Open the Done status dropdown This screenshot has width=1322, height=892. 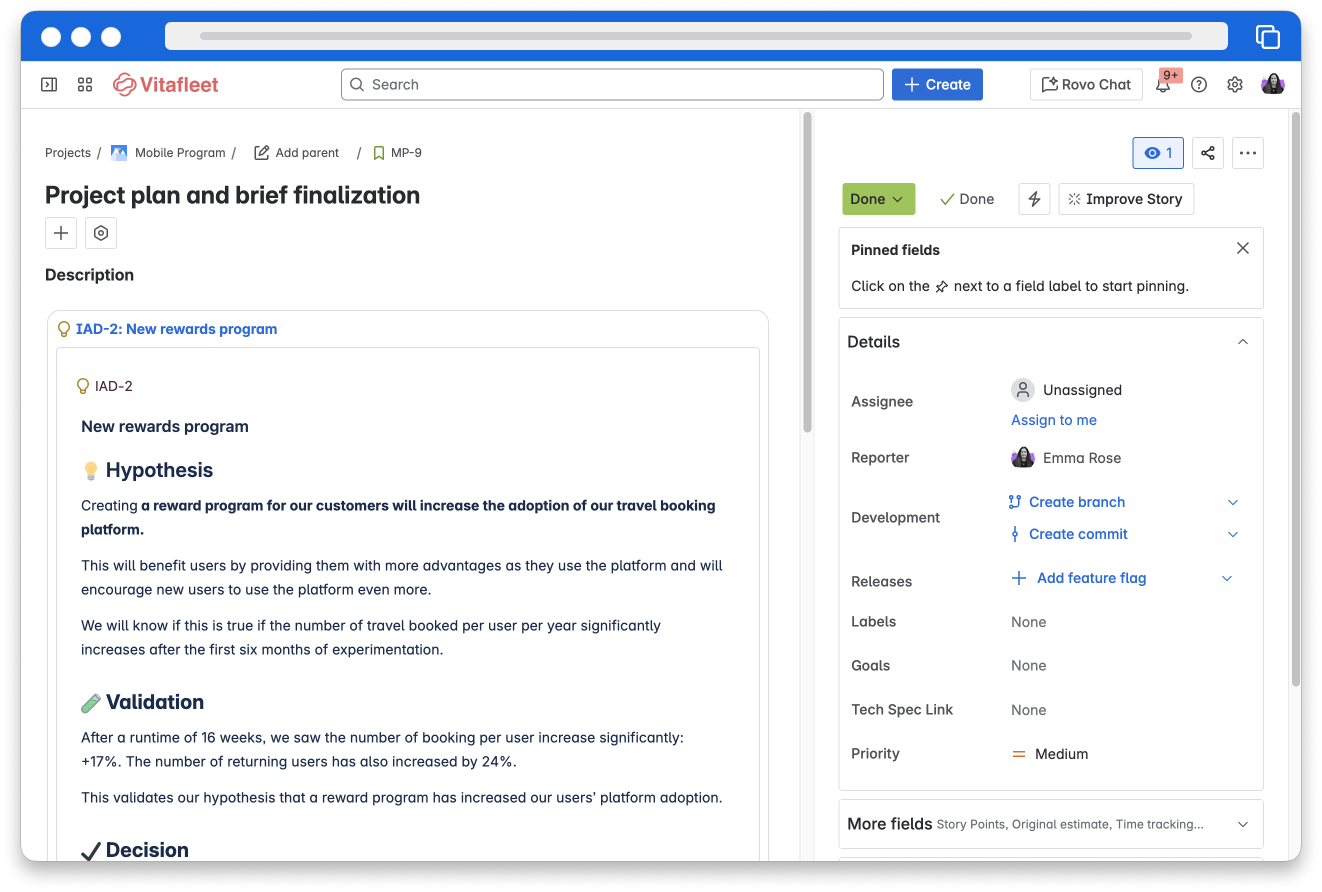[878, 199]
